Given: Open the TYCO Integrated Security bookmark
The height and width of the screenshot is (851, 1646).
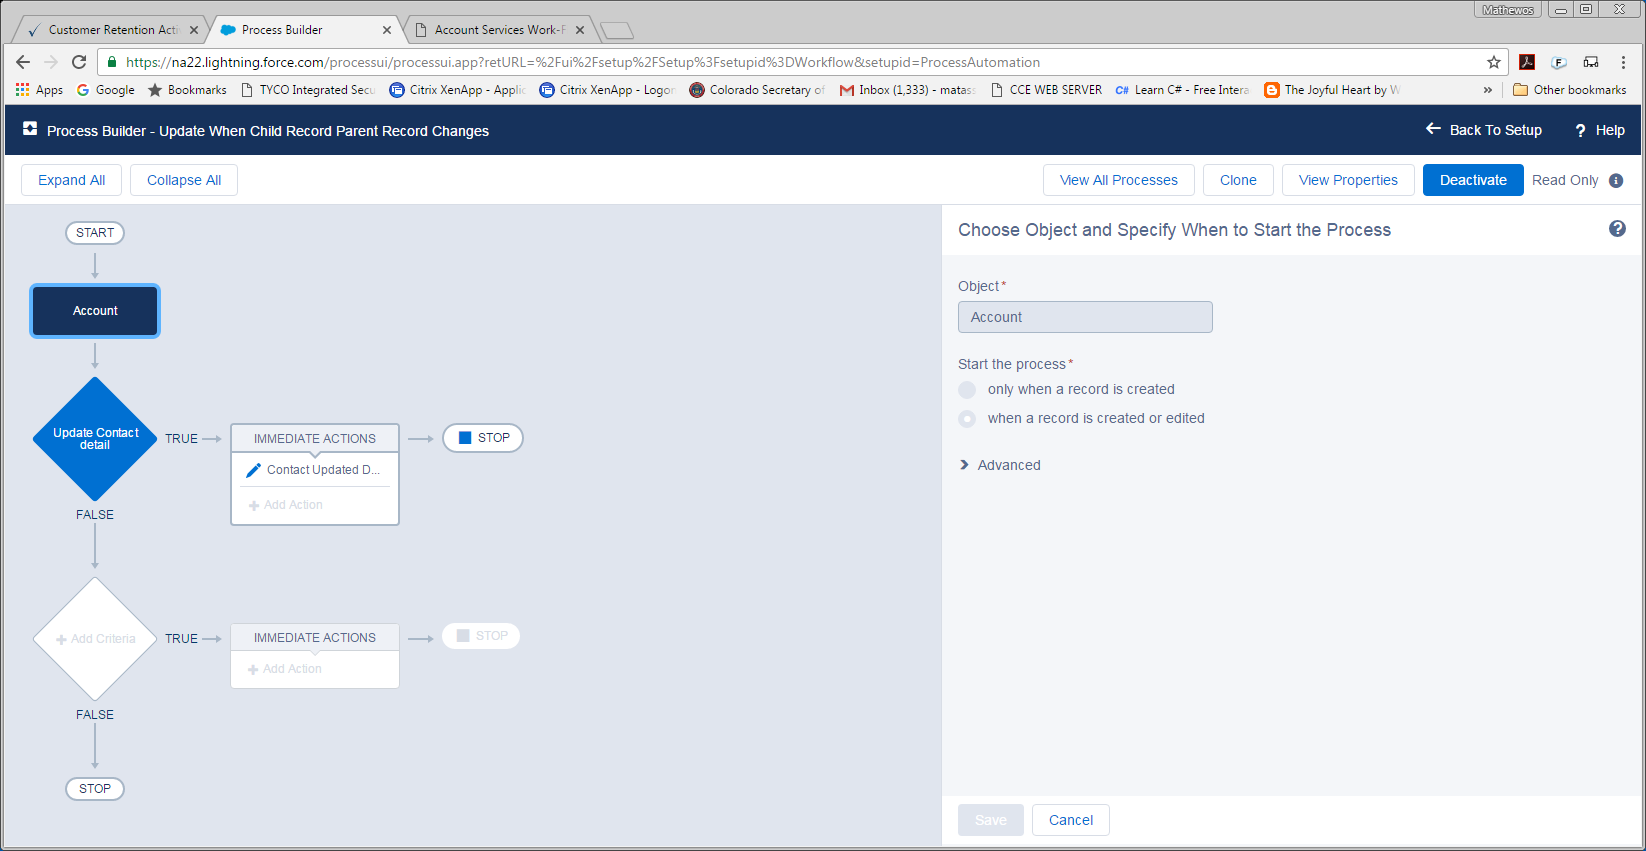Looking at the screenshot, I should pos(308,90).
